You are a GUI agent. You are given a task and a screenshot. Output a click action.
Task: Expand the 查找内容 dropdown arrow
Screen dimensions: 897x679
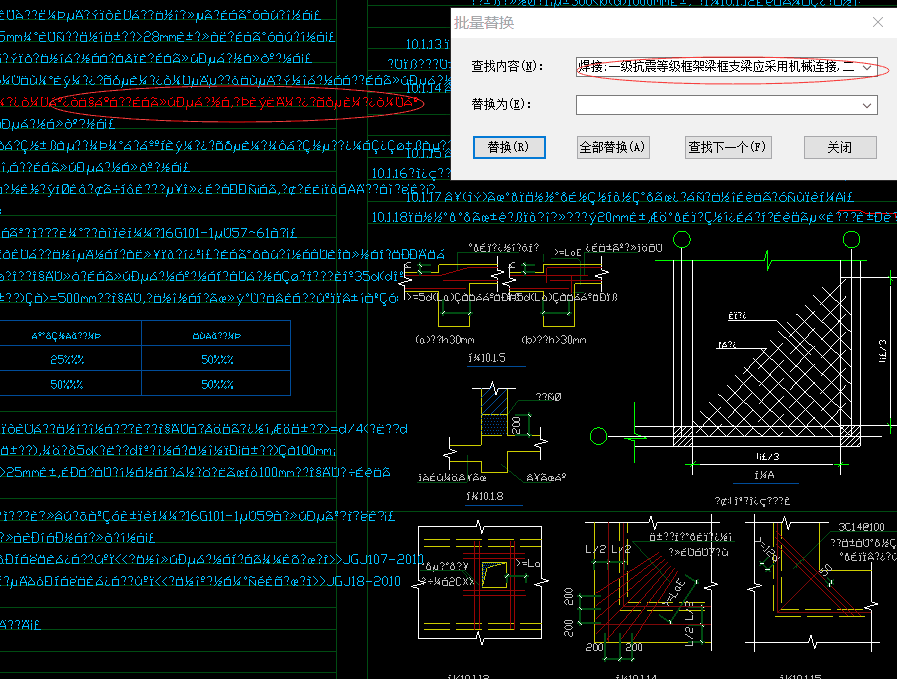pyautogui.click(x=867, y=67)
